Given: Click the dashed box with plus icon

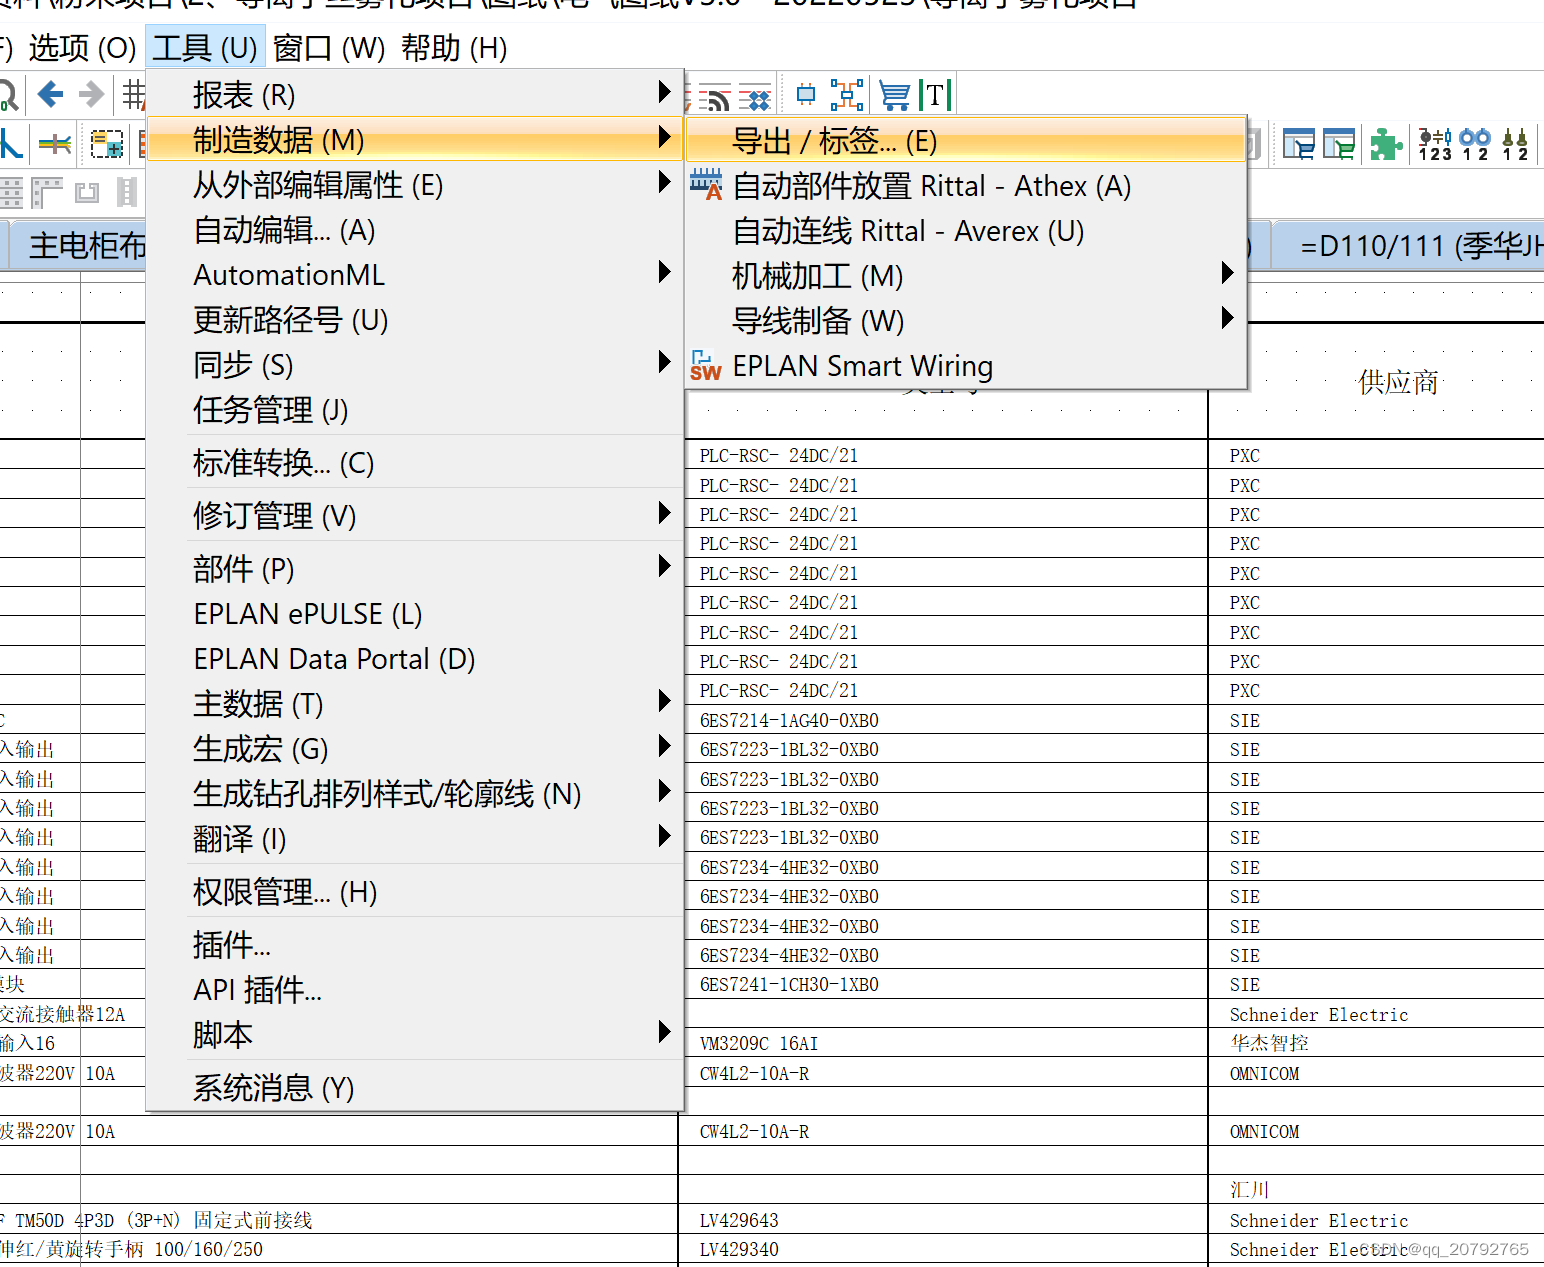Looking at the screenshot, I should (x=107, y=145).
